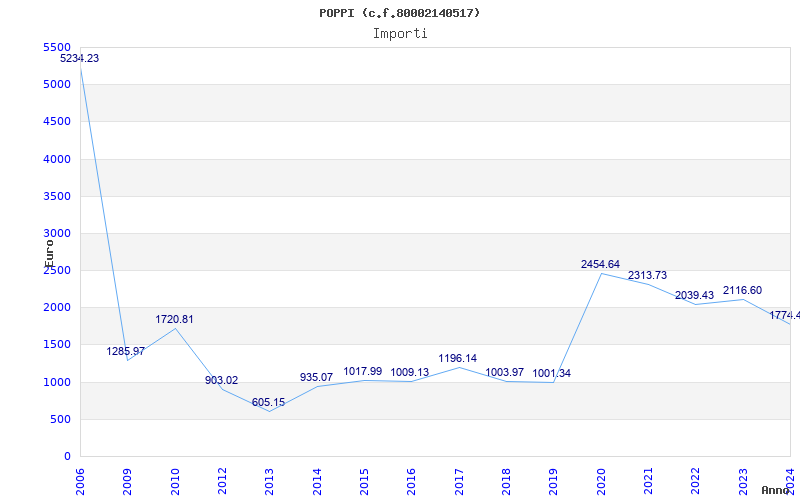Click the data label 2116.60
The width and height of the screenshot is (800, 500).
[742, 290]
